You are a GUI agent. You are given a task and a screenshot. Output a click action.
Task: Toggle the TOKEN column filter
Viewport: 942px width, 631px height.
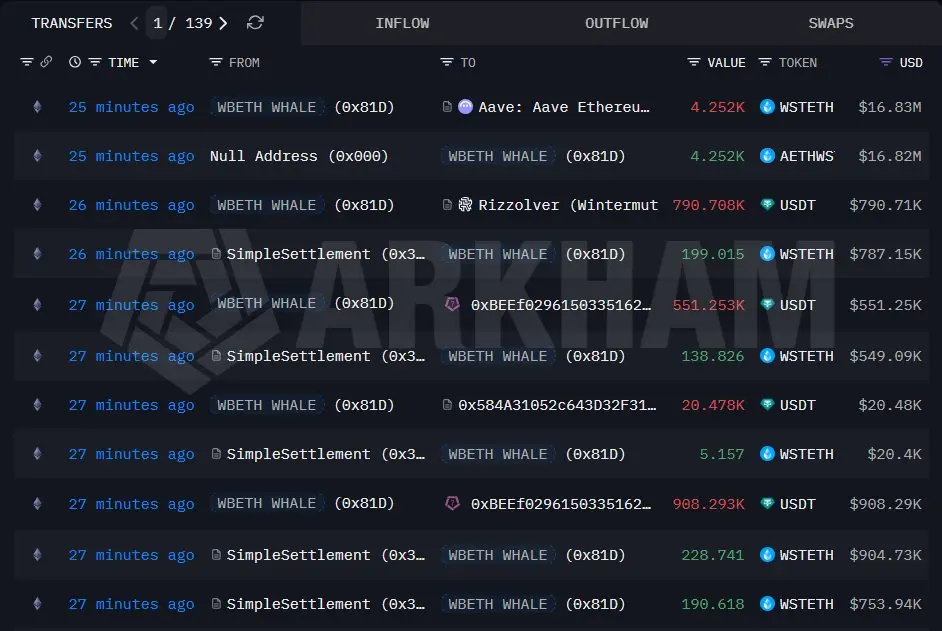click(765, 62)
